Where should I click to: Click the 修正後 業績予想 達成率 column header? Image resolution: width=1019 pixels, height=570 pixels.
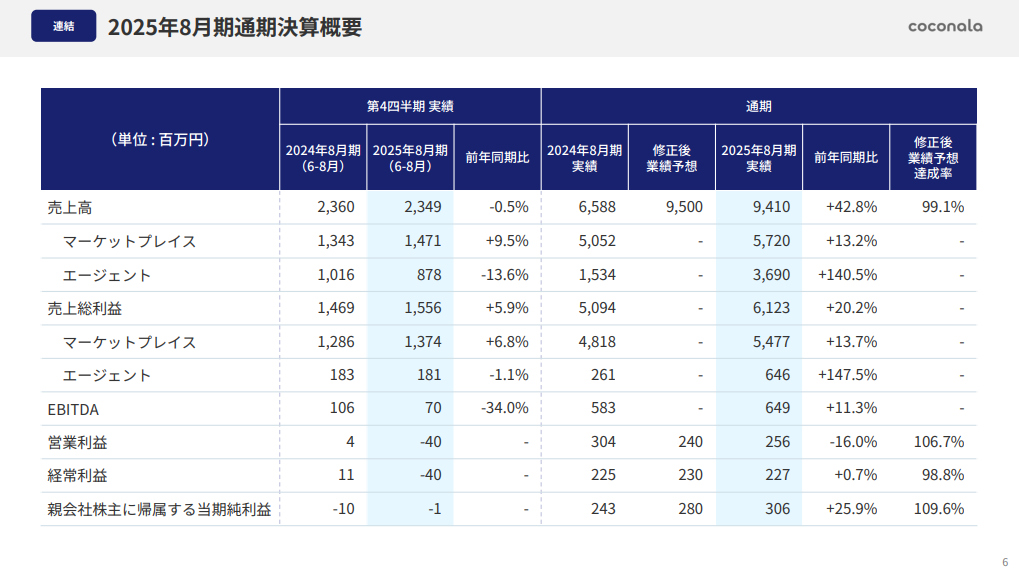point(932,158)
